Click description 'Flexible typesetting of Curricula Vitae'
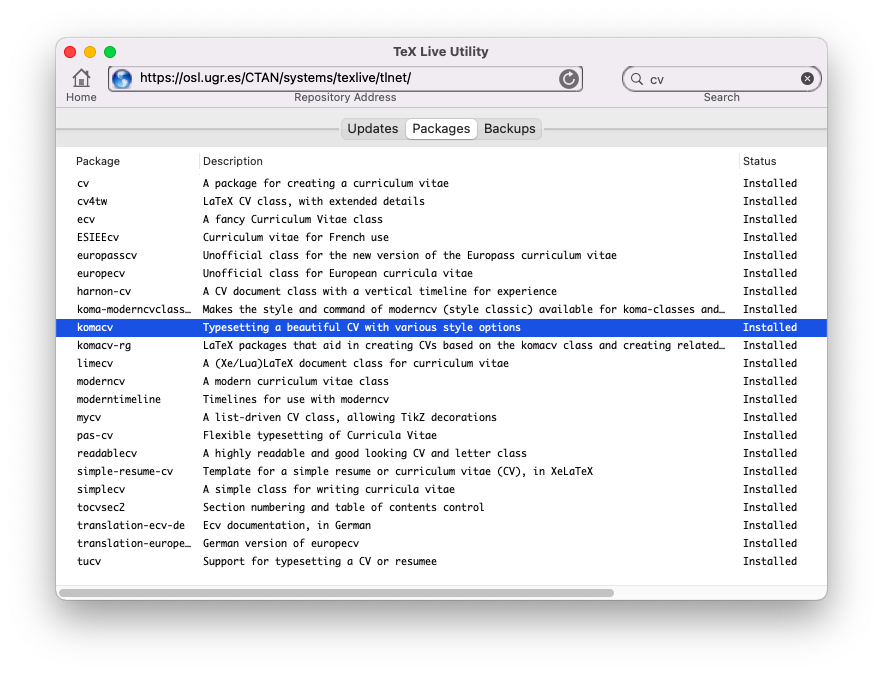883x674 pixels. [x=320, y=436]
